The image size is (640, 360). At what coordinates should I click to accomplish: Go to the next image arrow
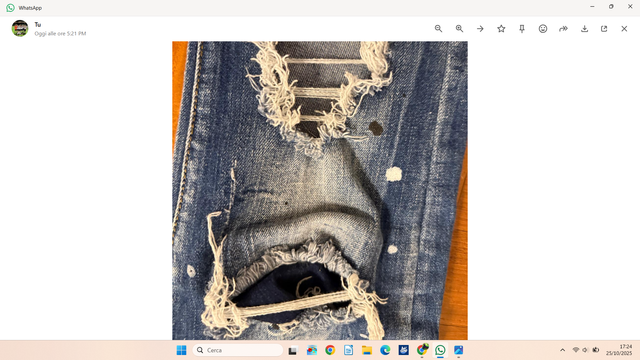(x=480, y=29)
